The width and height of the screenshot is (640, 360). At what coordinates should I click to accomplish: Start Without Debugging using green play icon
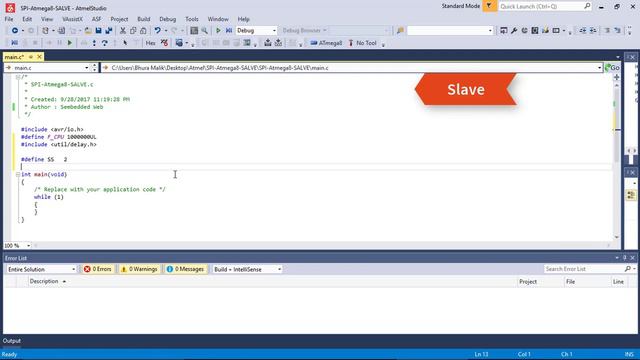(x=218, y=31)
